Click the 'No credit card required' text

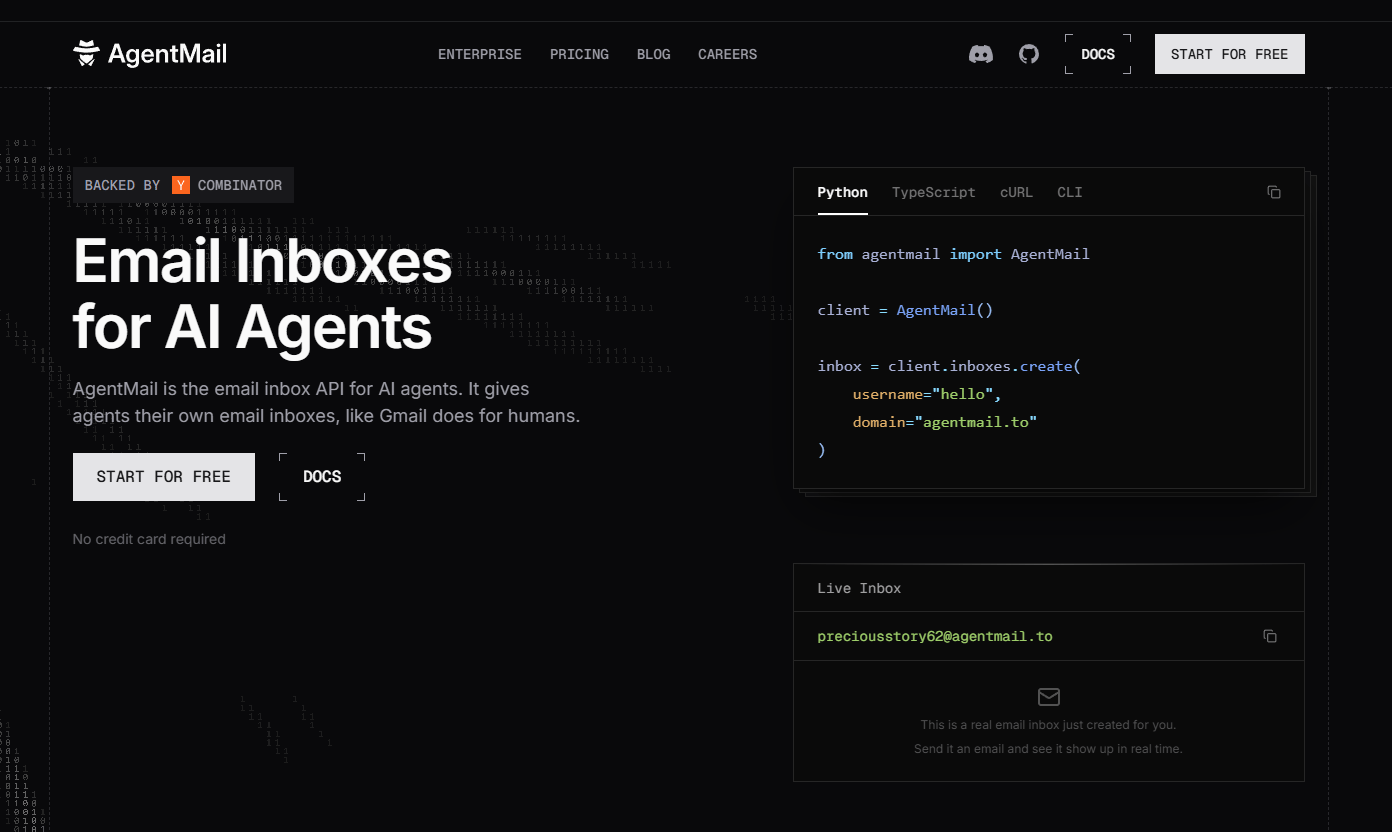(x=149, y=539)
